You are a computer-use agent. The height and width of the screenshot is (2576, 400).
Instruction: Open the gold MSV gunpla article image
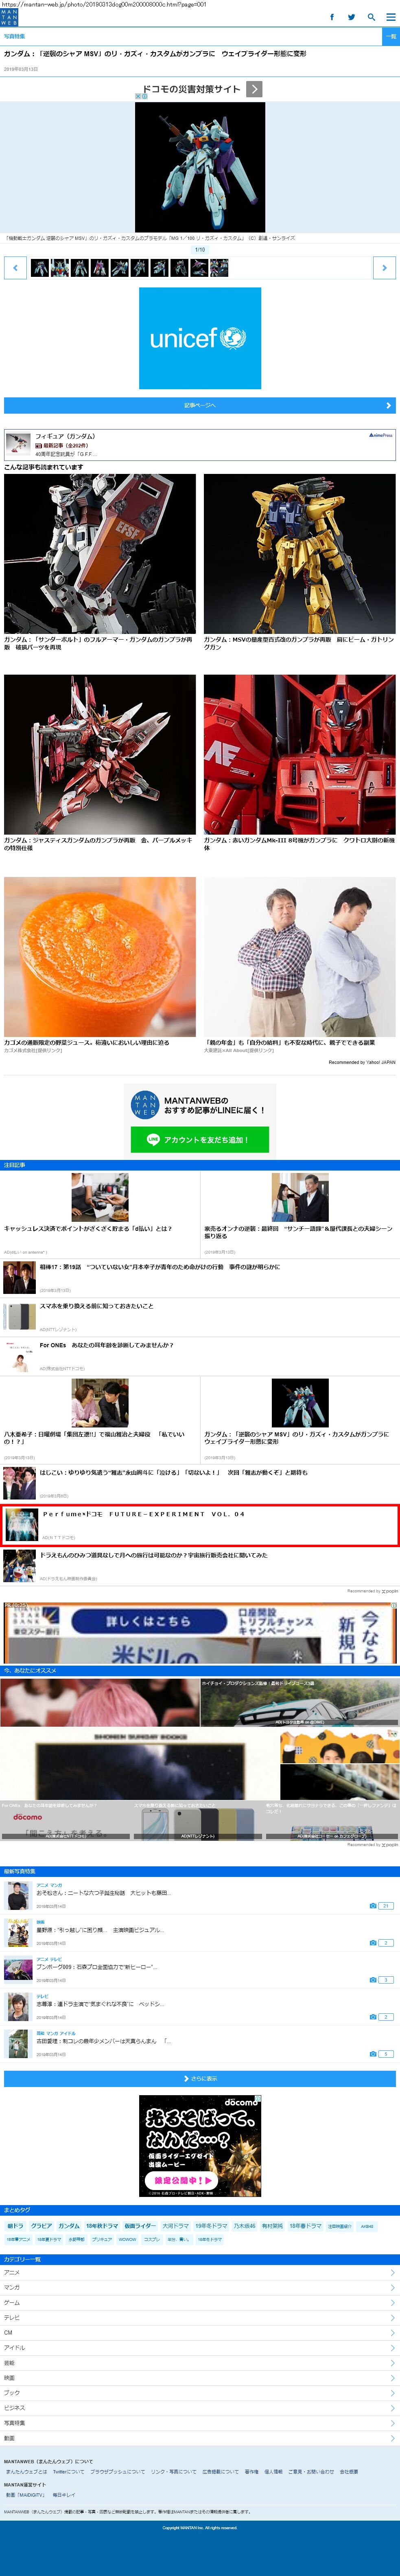tap(300, 554)
